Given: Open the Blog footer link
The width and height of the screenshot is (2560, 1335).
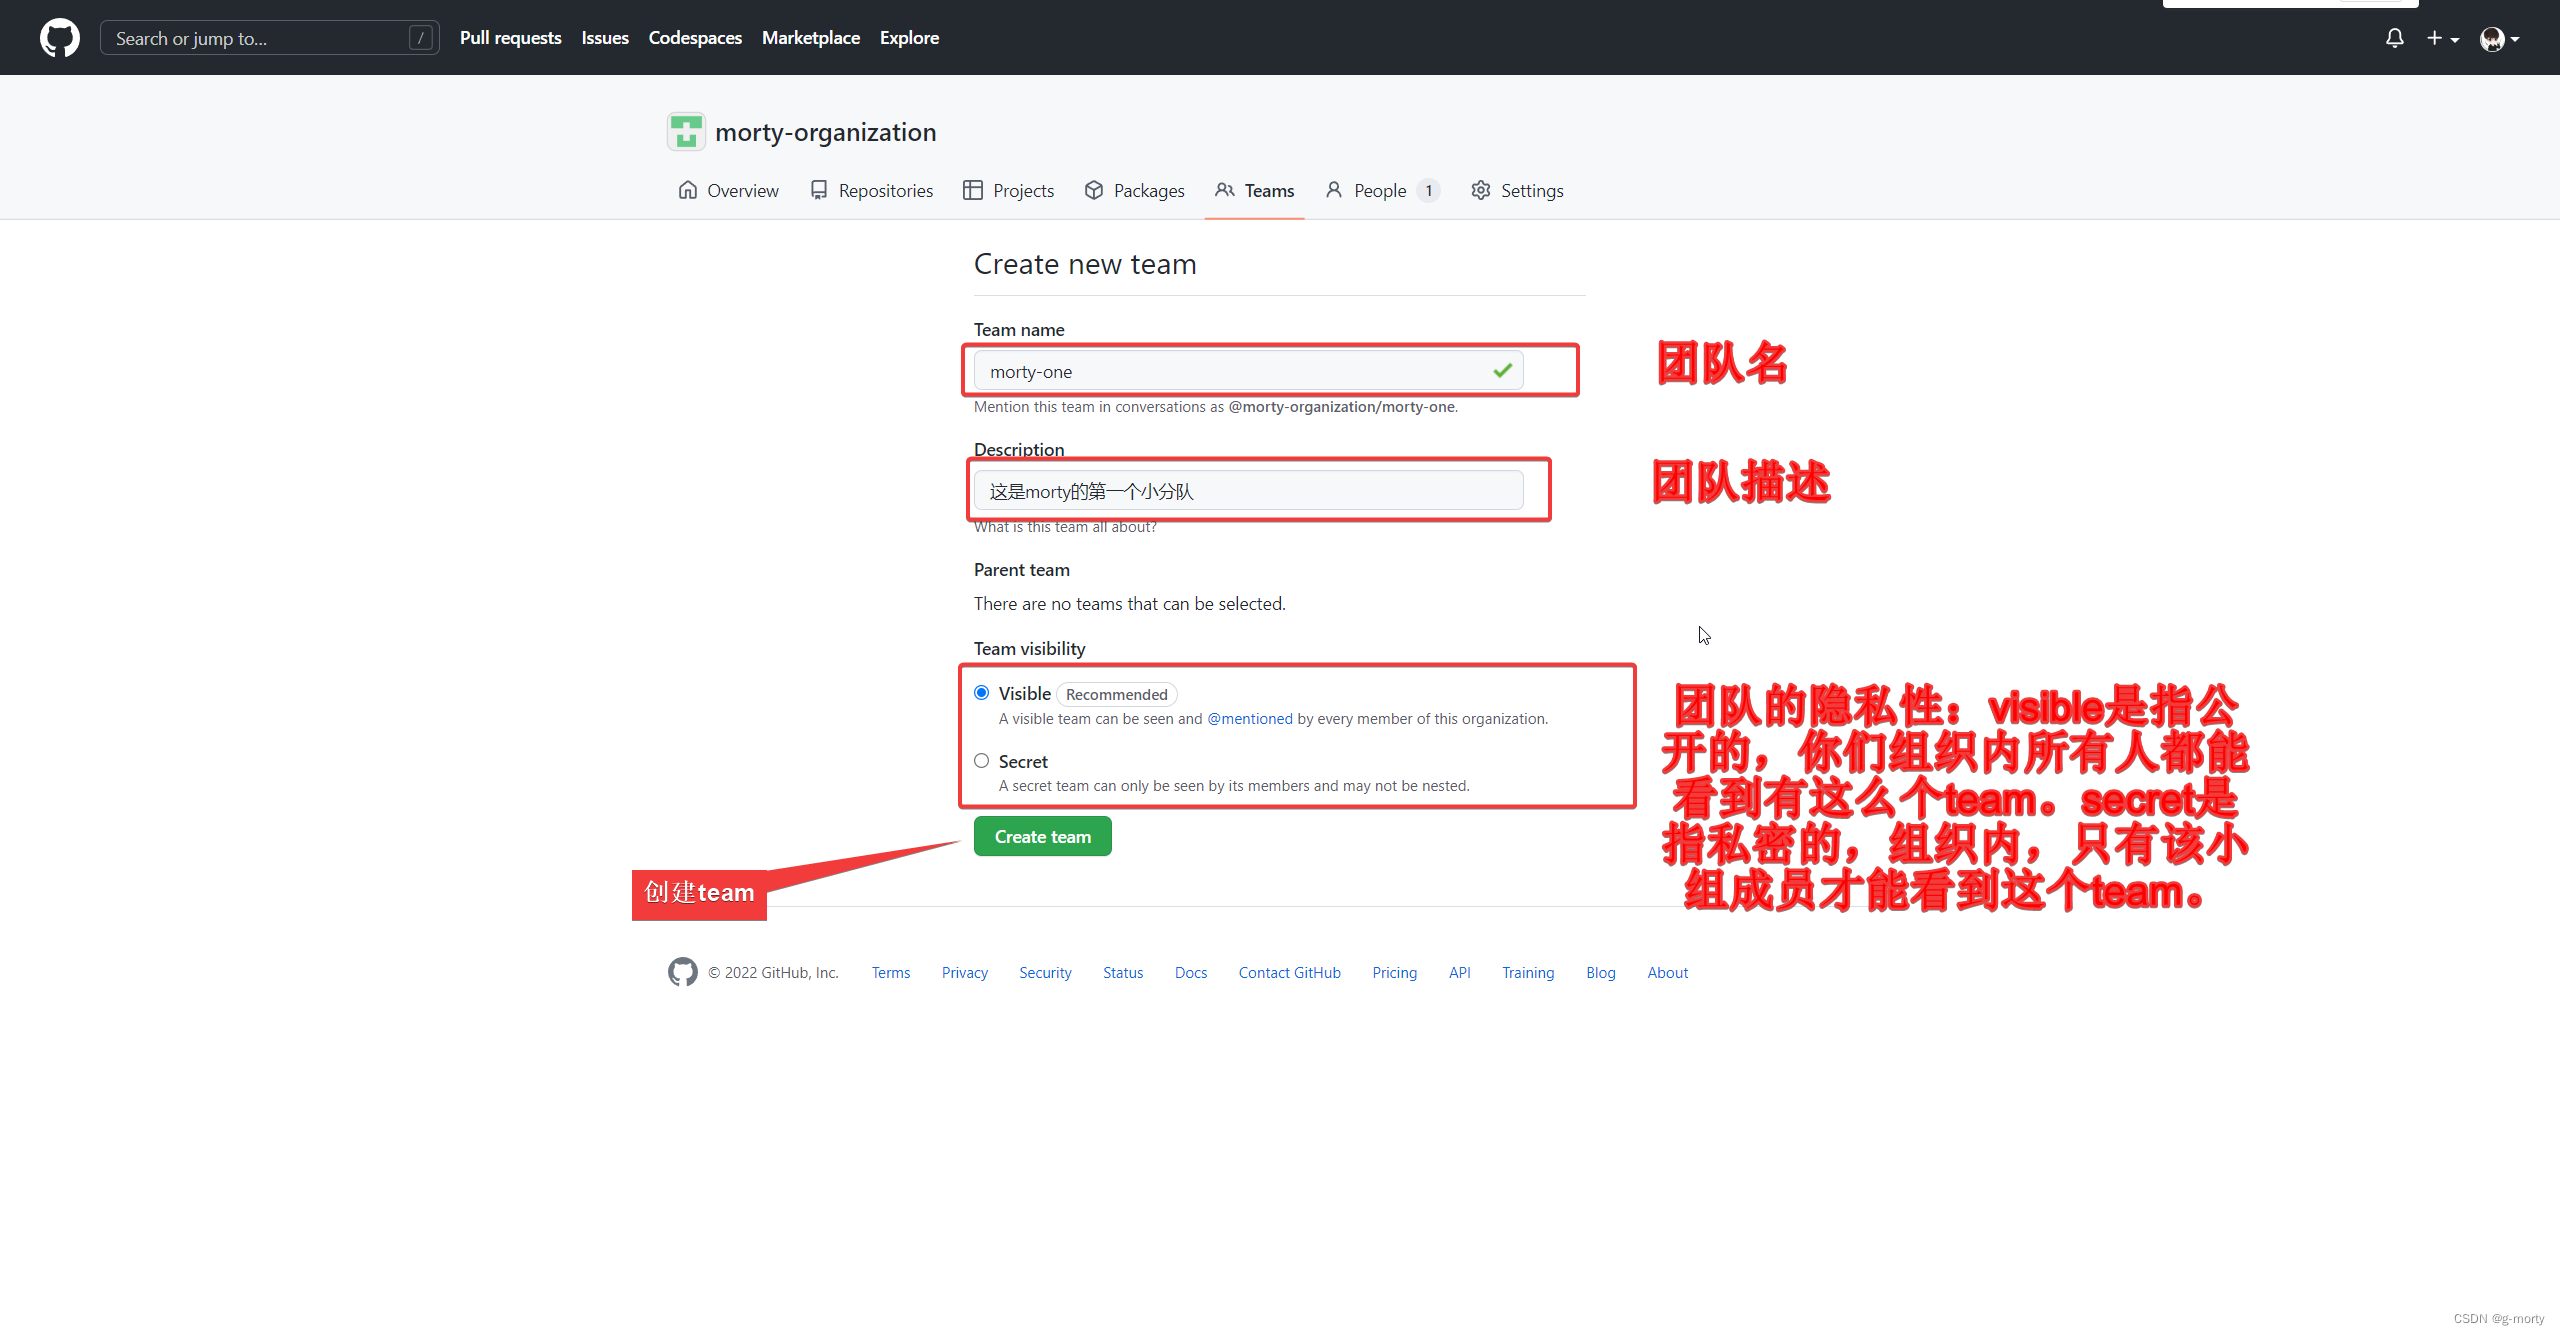Looking at the screenshot, I should coord(1601,972).
